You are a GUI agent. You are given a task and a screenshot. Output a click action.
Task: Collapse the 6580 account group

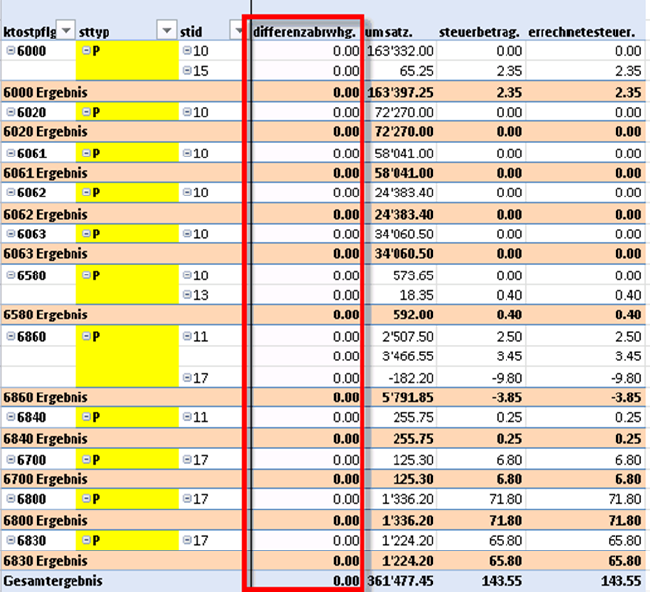pos(11,275)
